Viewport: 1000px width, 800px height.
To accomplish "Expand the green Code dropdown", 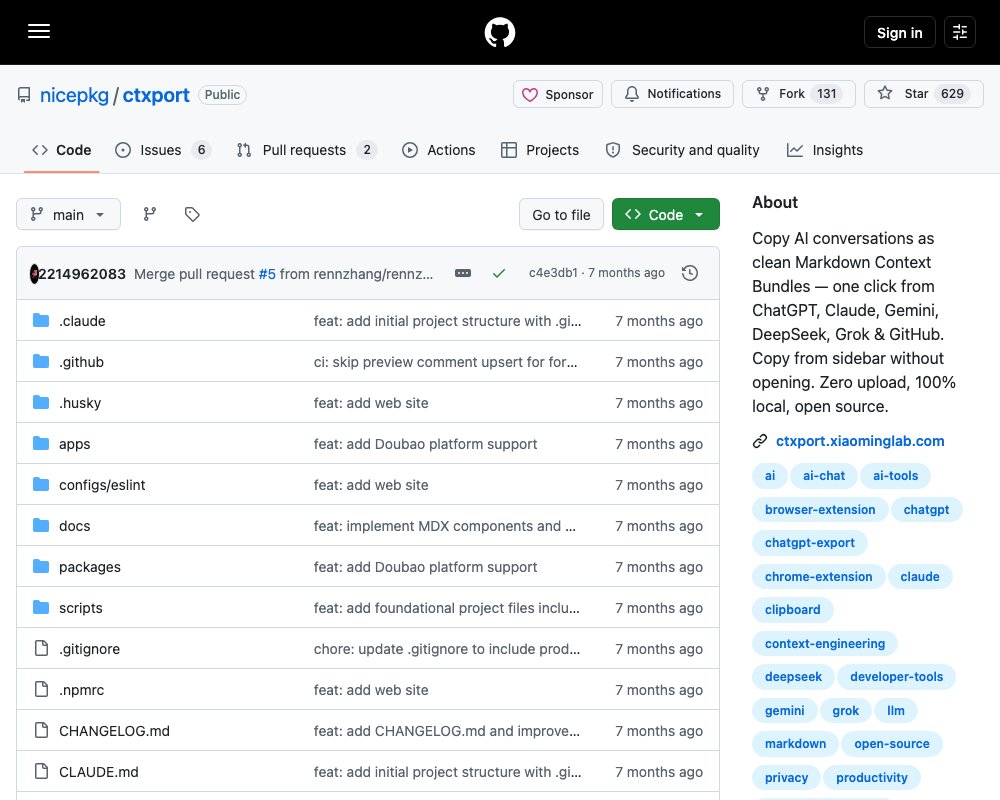I will tap(665, 214).
